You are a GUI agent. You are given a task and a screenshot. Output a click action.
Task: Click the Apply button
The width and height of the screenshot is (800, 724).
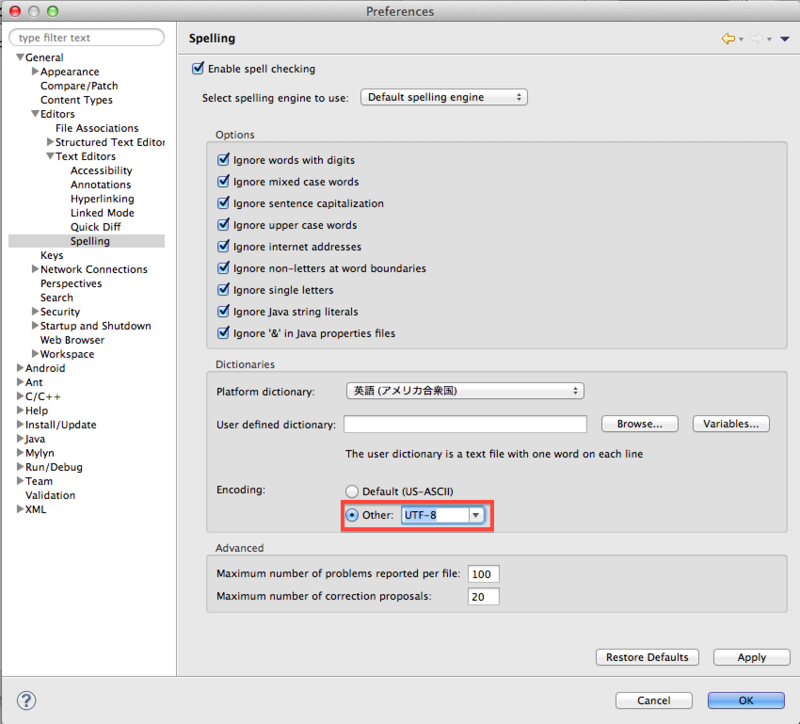(752, 657)
